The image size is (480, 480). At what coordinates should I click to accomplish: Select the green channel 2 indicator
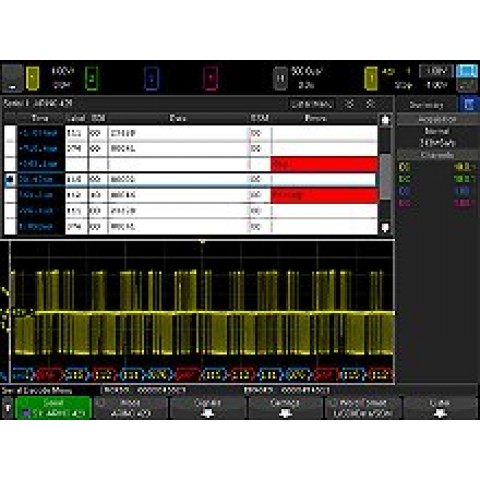coord(91,78)
